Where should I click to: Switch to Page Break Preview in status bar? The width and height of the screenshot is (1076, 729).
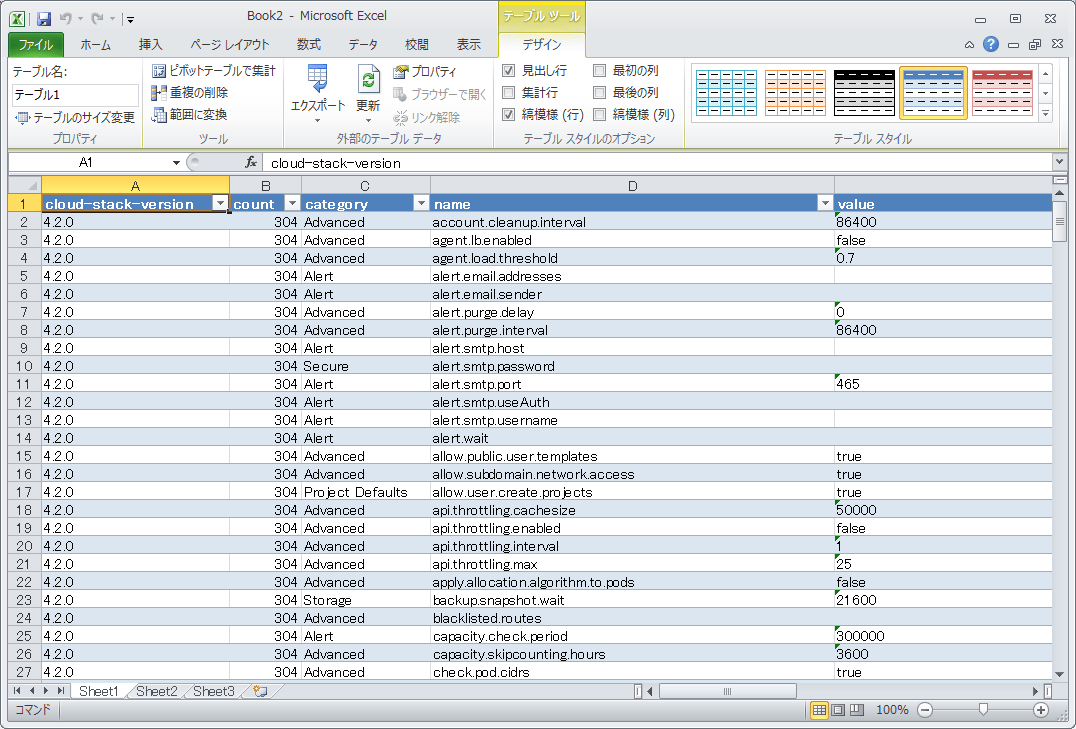pyautogui.click(x=856, y=710)
